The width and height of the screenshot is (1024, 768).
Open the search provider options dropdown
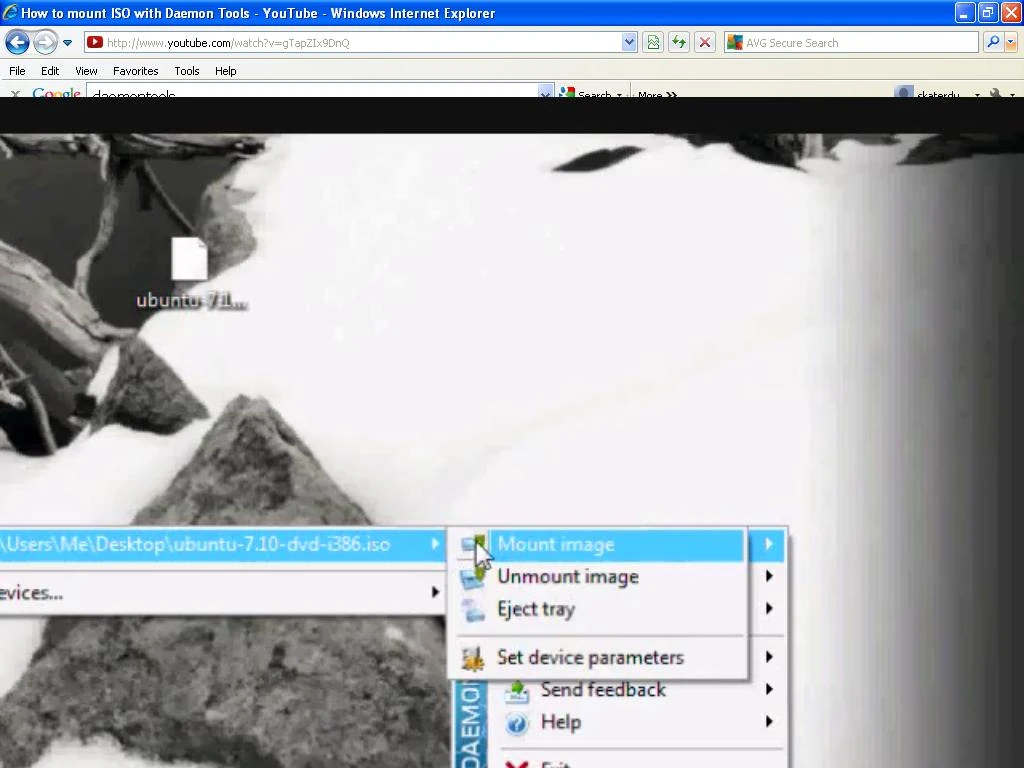point(1011,42)
